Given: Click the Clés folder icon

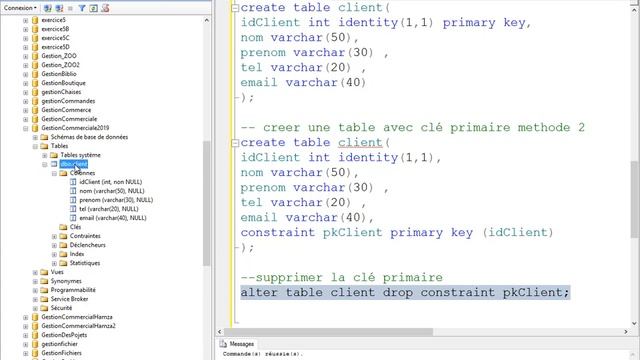Looking at the screenshot, I should 63,227.
